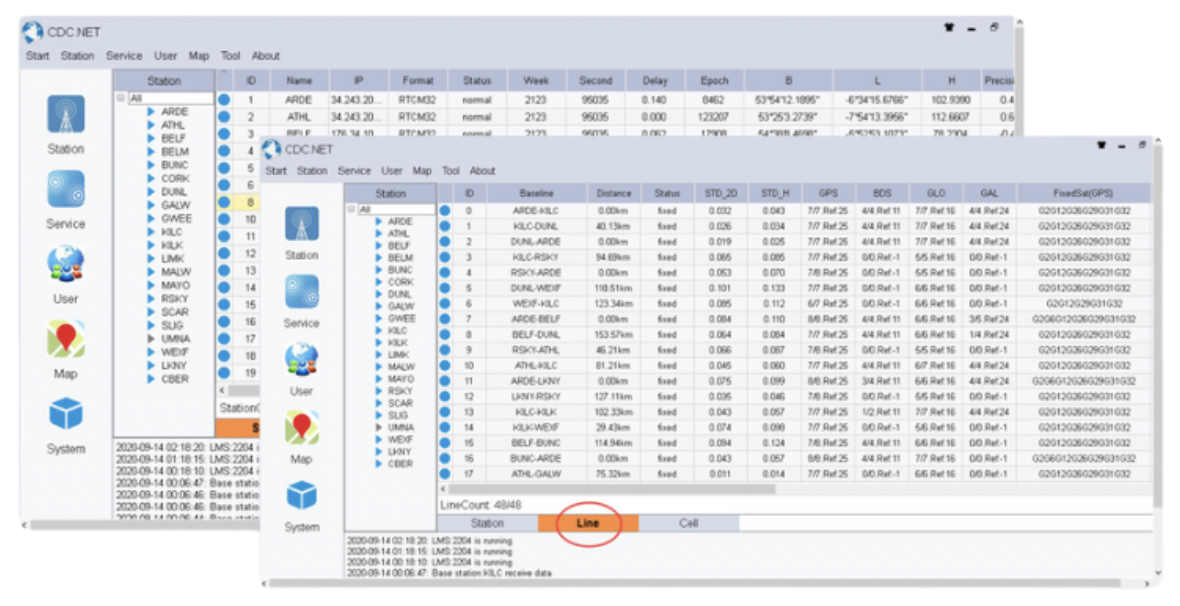
Task: Click the Station icon in front window sidebar
Action: coord(301,224)
